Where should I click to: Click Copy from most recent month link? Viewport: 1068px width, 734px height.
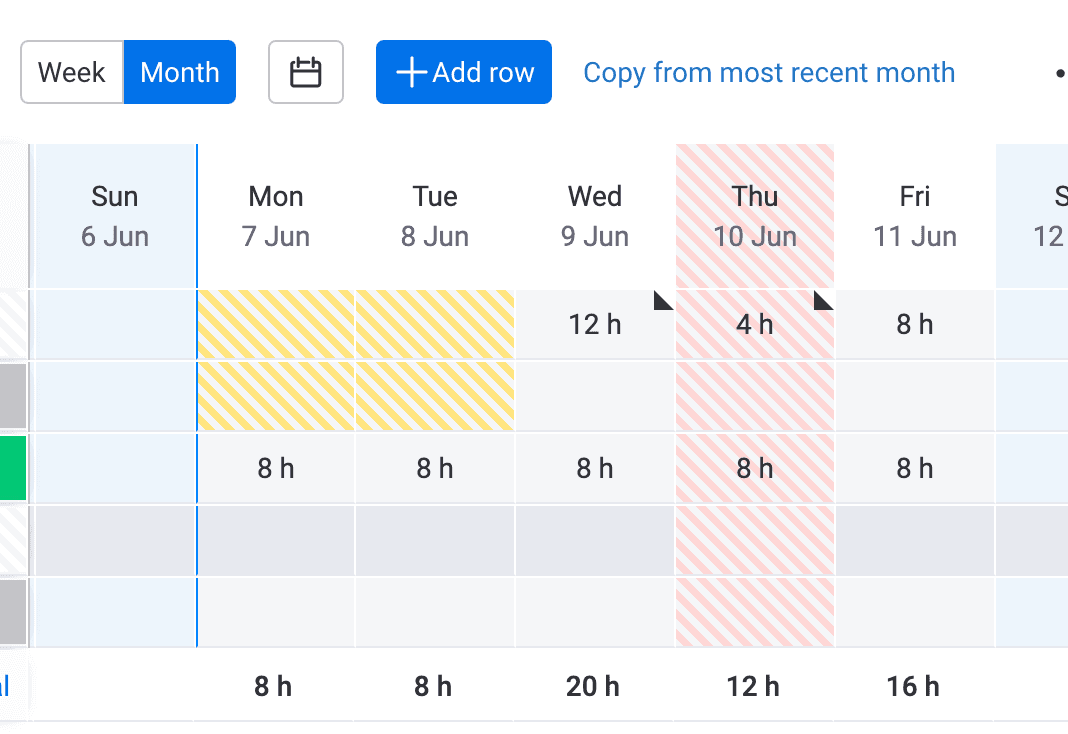[x=769, y=72]
